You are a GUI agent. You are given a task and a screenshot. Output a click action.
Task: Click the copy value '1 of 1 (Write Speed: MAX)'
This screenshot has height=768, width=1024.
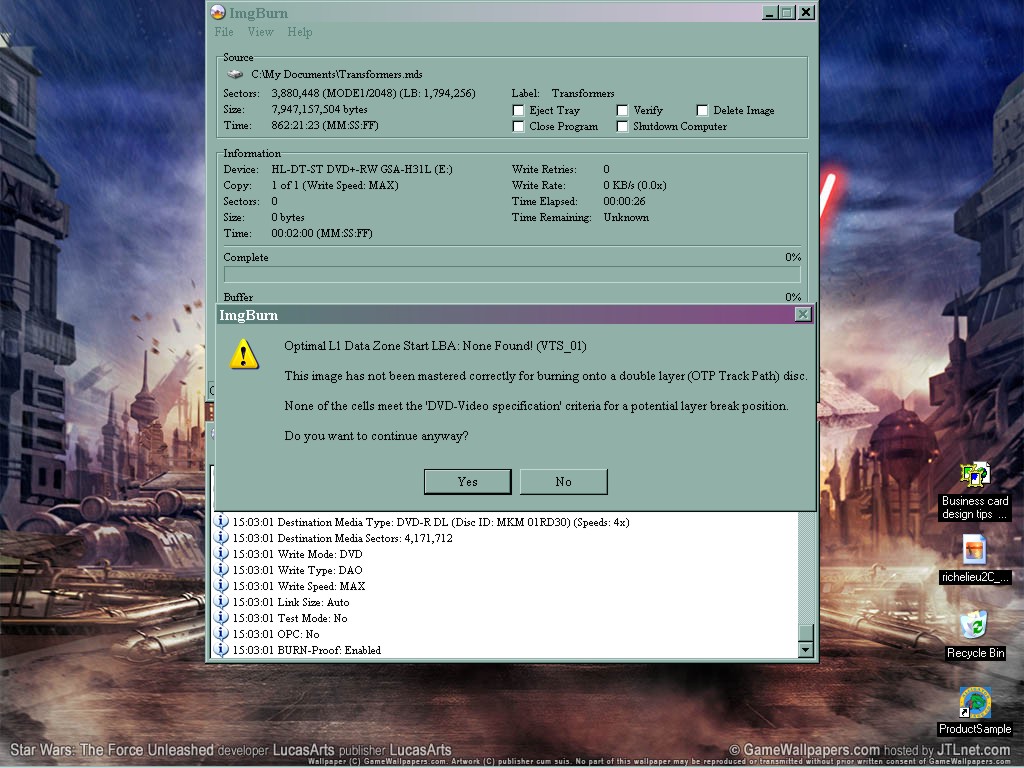(x=335, y=185)
